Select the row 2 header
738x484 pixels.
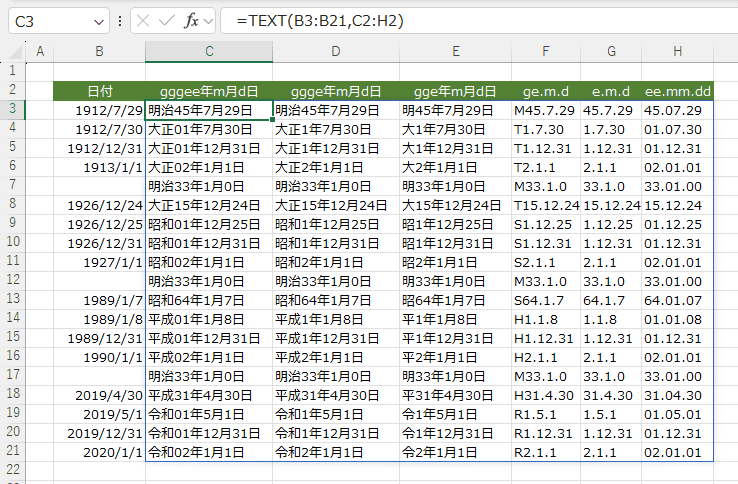point(13,91)
